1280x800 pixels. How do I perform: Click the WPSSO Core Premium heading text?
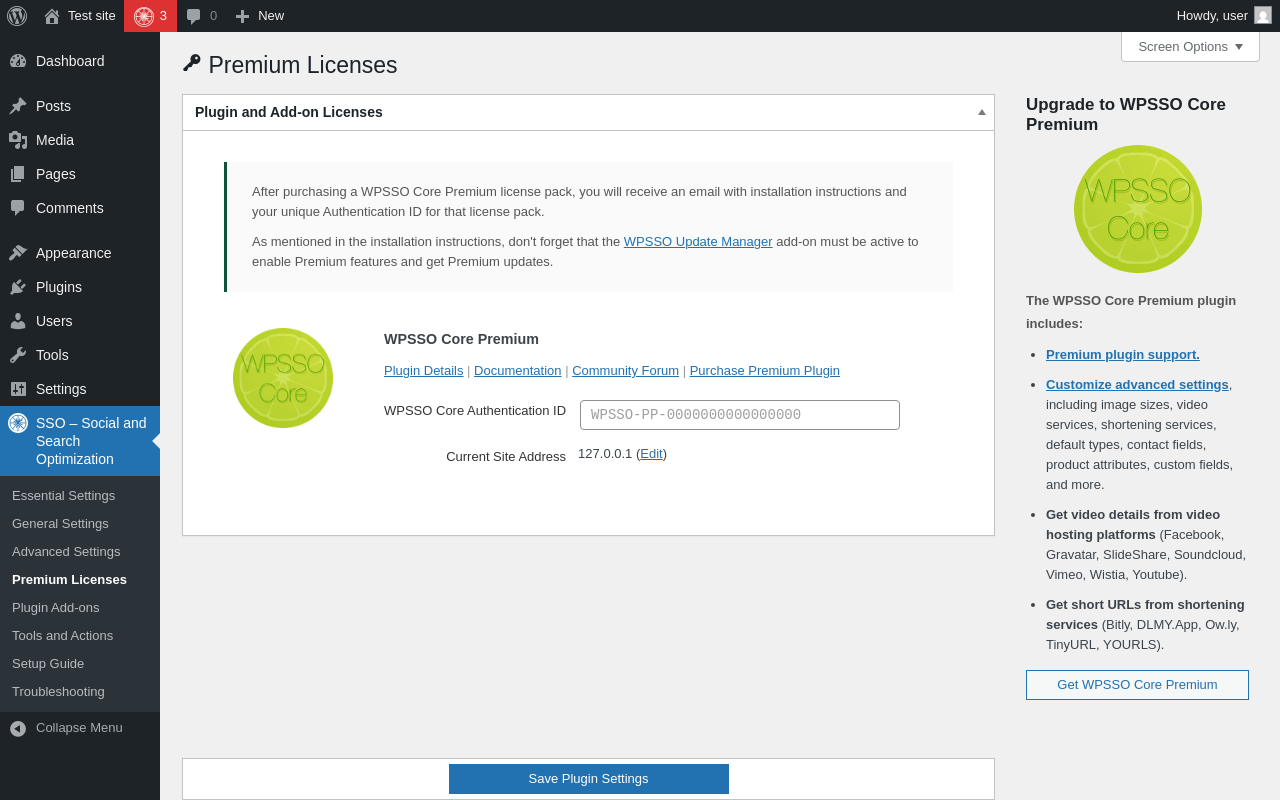(x=461, y=339)
